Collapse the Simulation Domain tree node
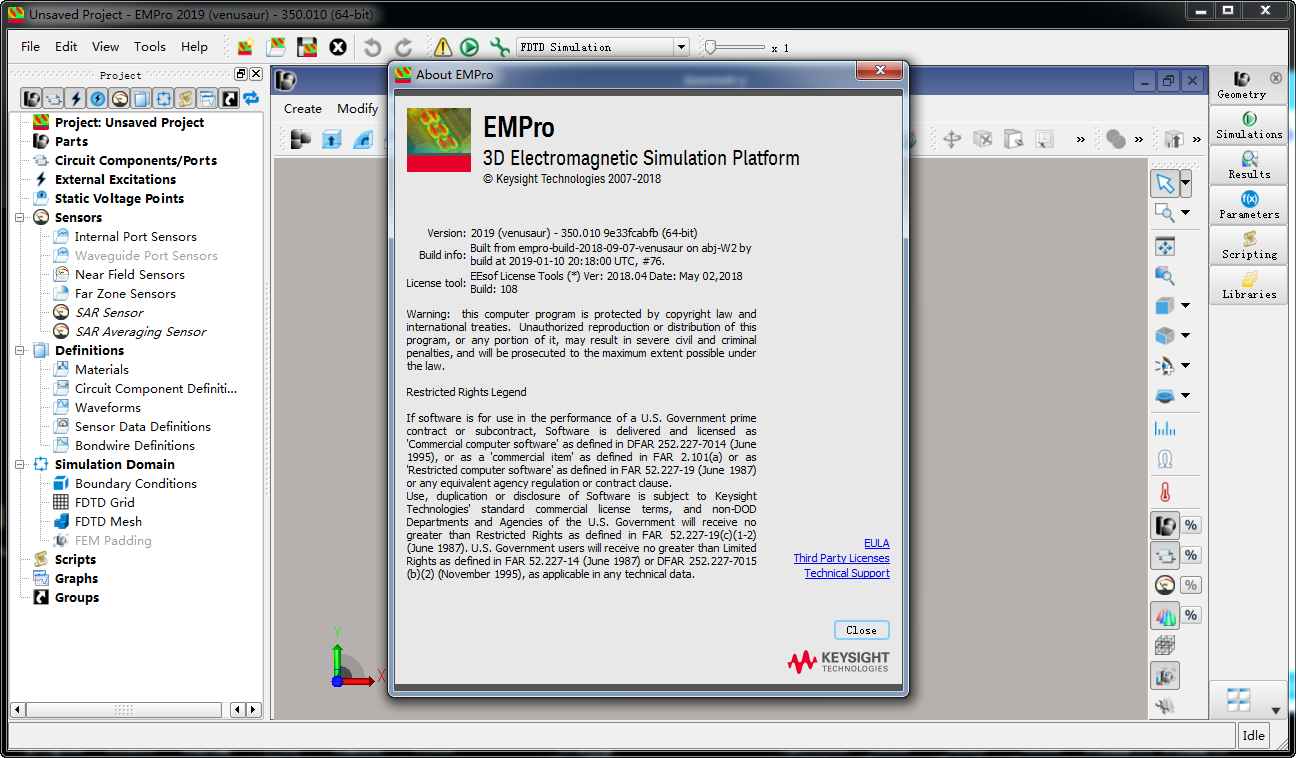Image resolution: width=1296 pixels, height=758 pixels. [19, 464]
